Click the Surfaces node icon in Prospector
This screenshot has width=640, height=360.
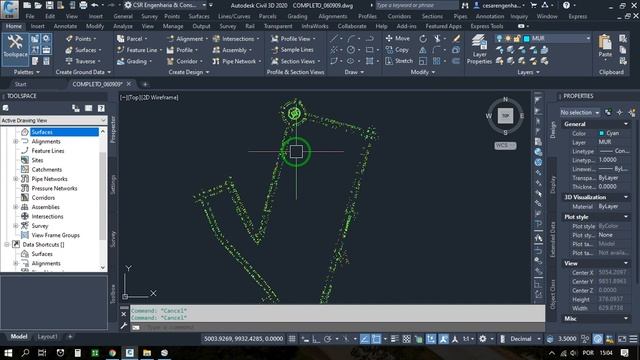pyautogui.click(x=25, y=132)
